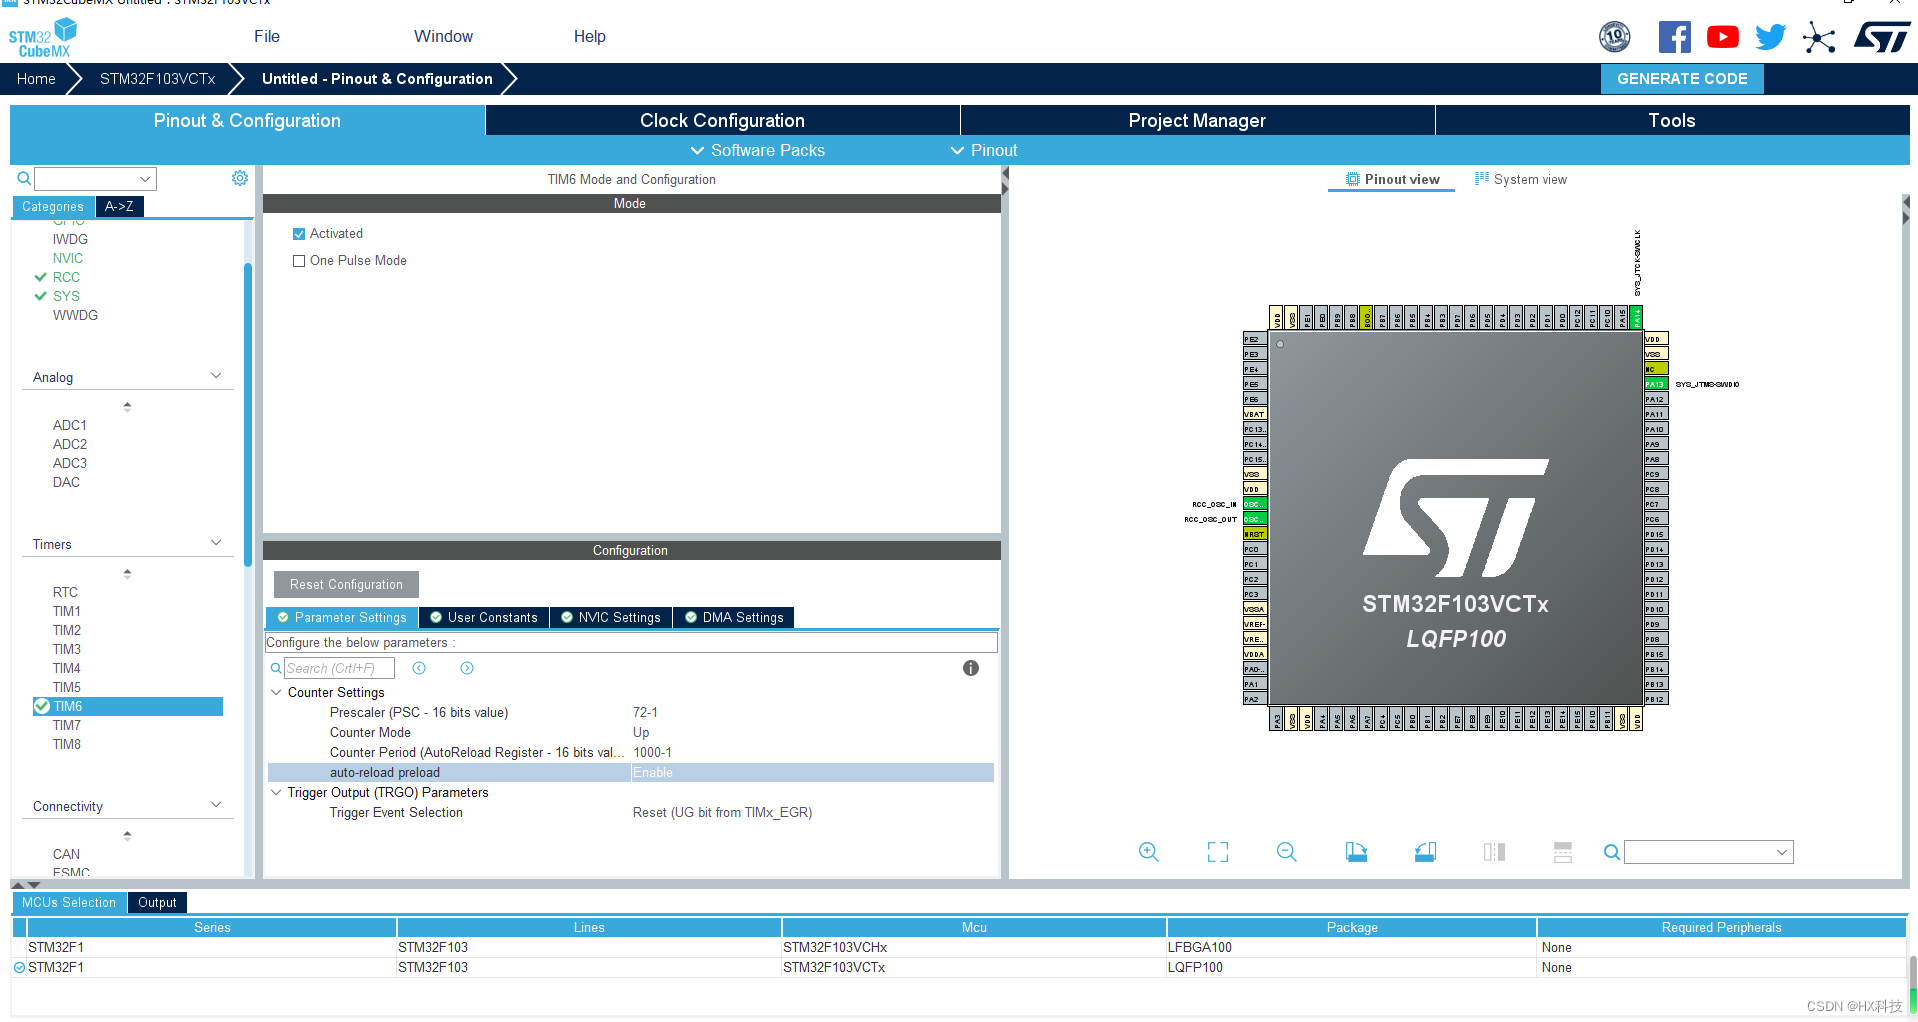Switch to the Output tab
Viewport: 1918px width, 1022px height.
(157, 903)
